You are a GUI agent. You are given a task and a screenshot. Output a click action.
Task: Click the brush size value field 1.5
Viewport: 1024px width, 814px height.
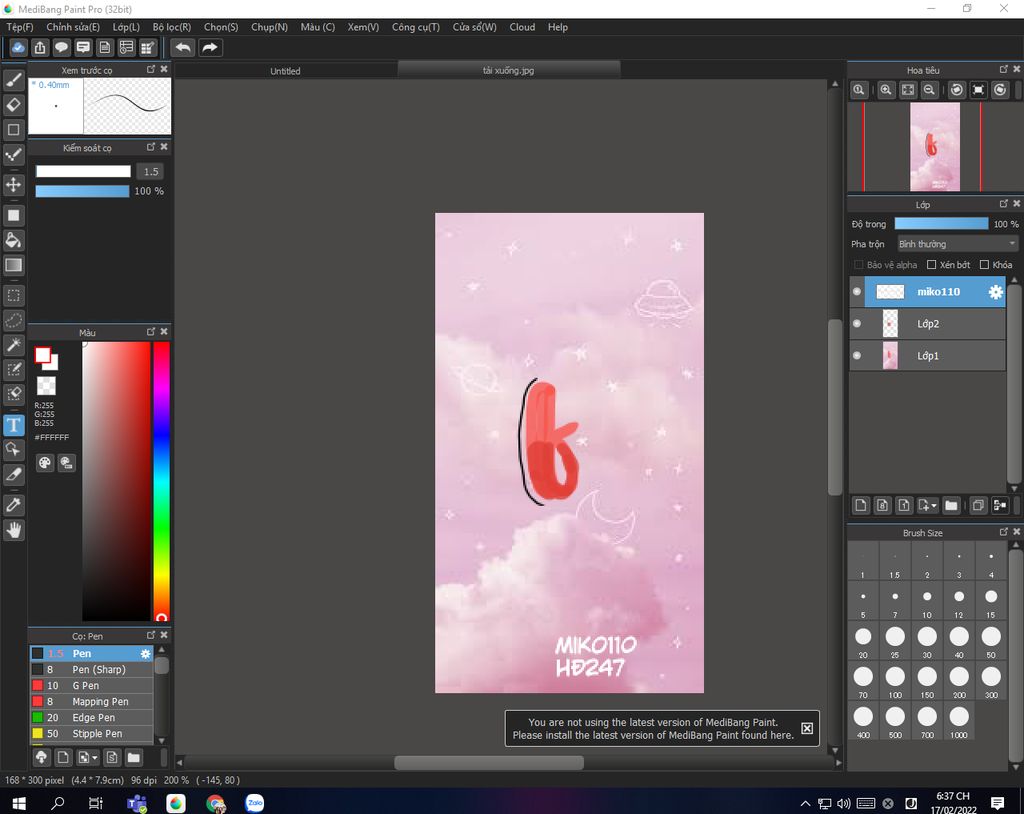point(151,172)
